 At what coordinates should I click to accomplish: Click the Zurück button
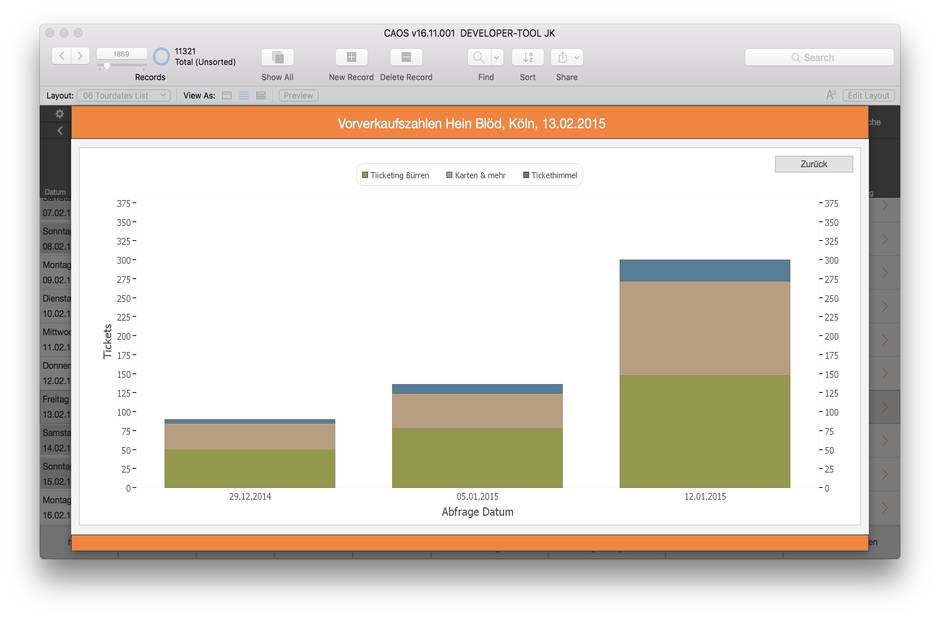pyautogui.click(x=814, y=164)
